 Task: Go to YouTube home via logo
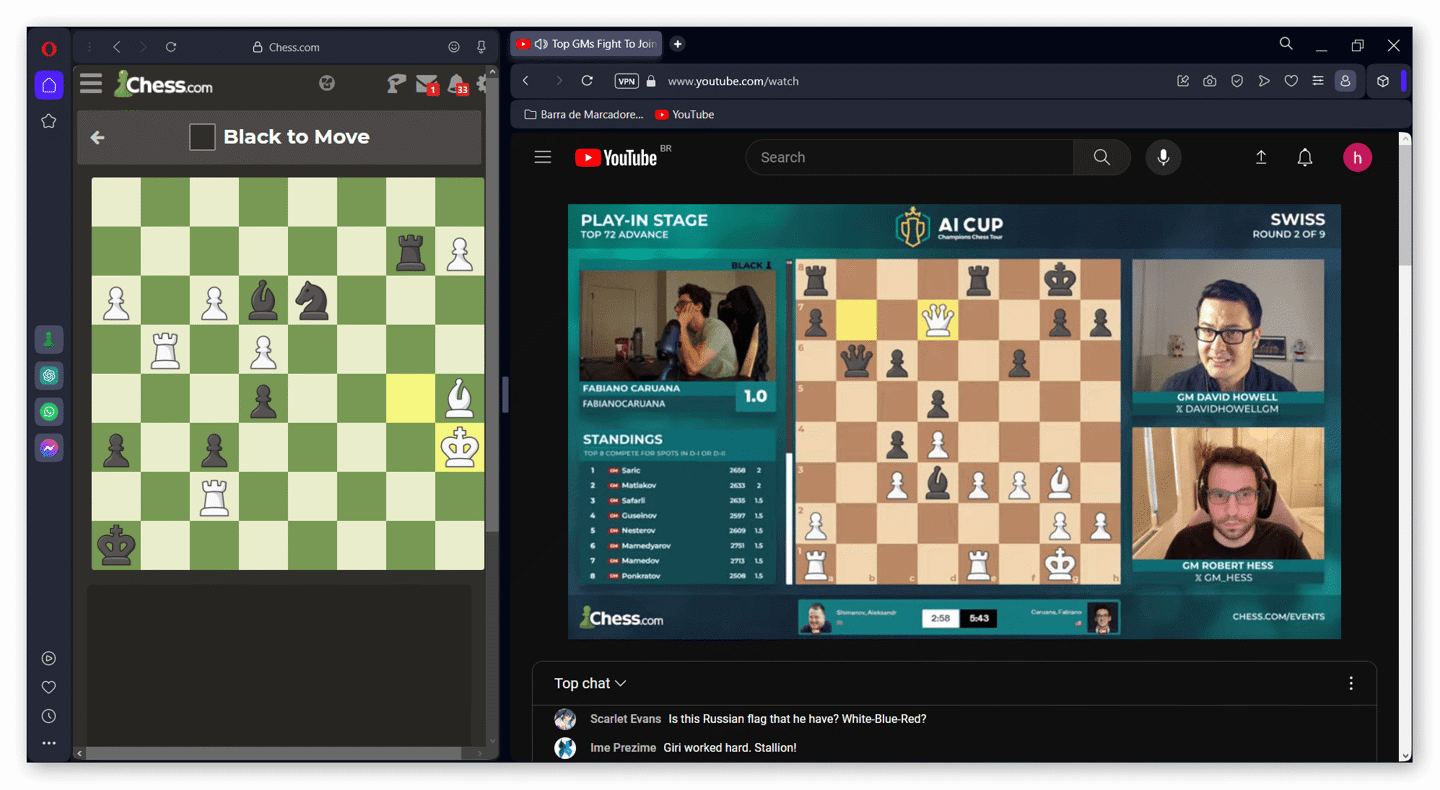[616, 157]
